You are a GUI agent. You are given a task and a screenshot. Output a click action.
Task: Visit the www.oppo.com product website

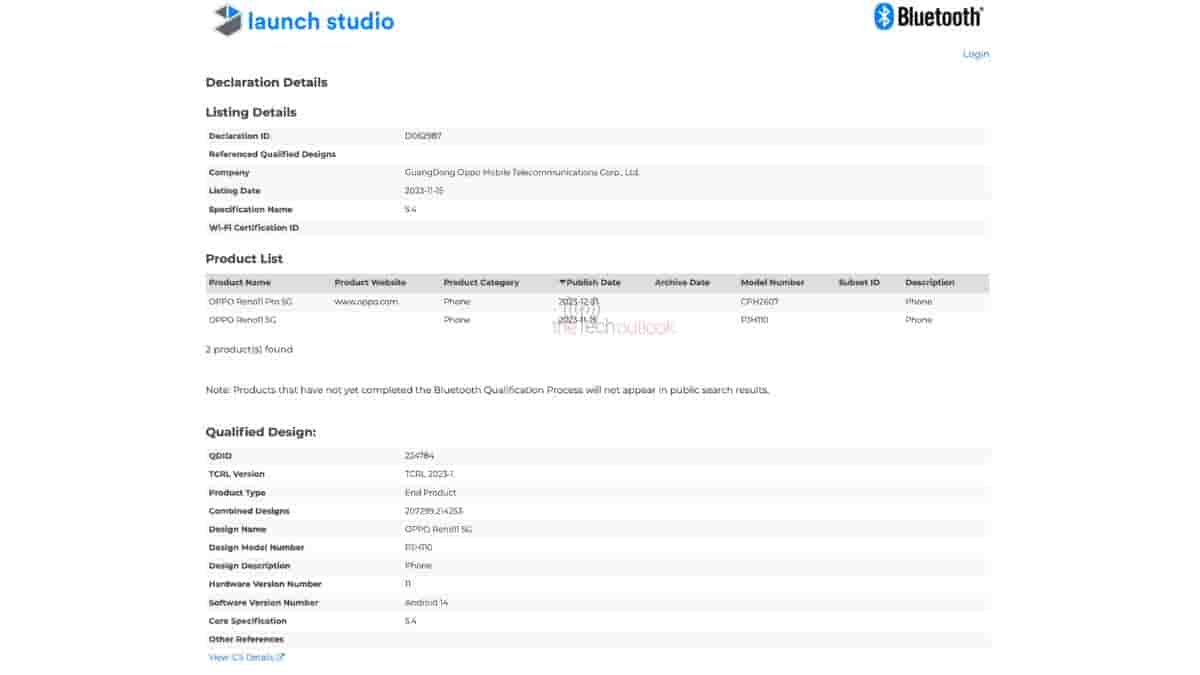pos(366,301)
